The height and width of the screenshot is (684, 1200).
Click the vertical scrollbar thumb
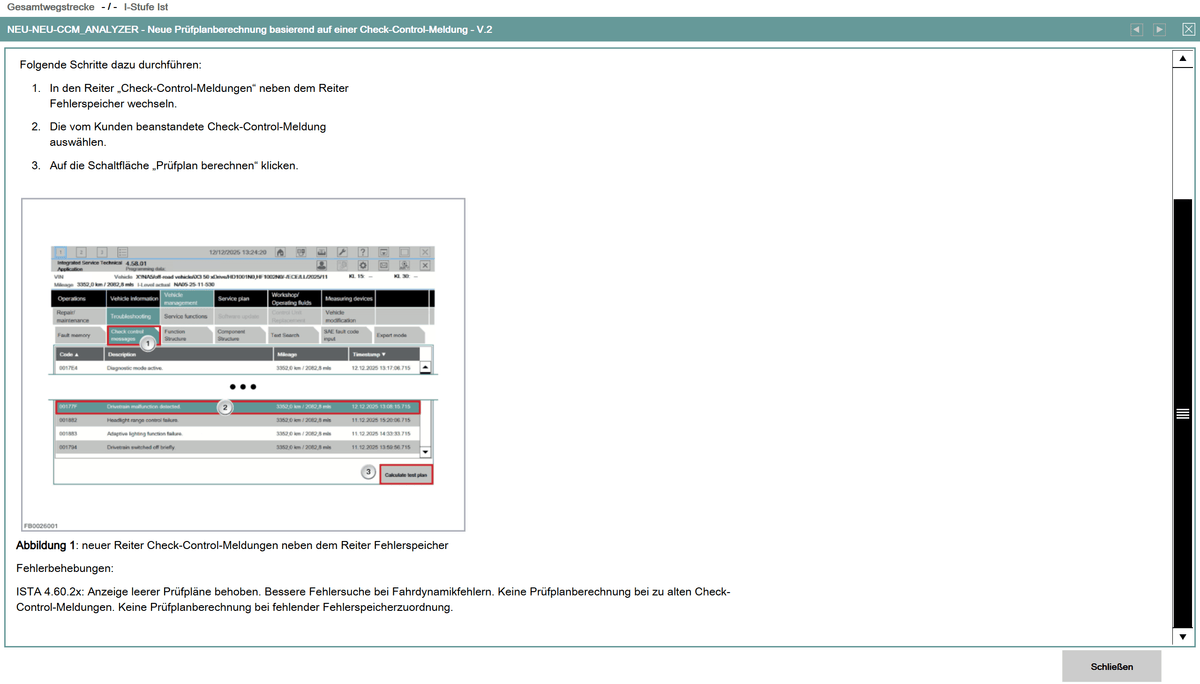pos(1183,413)
